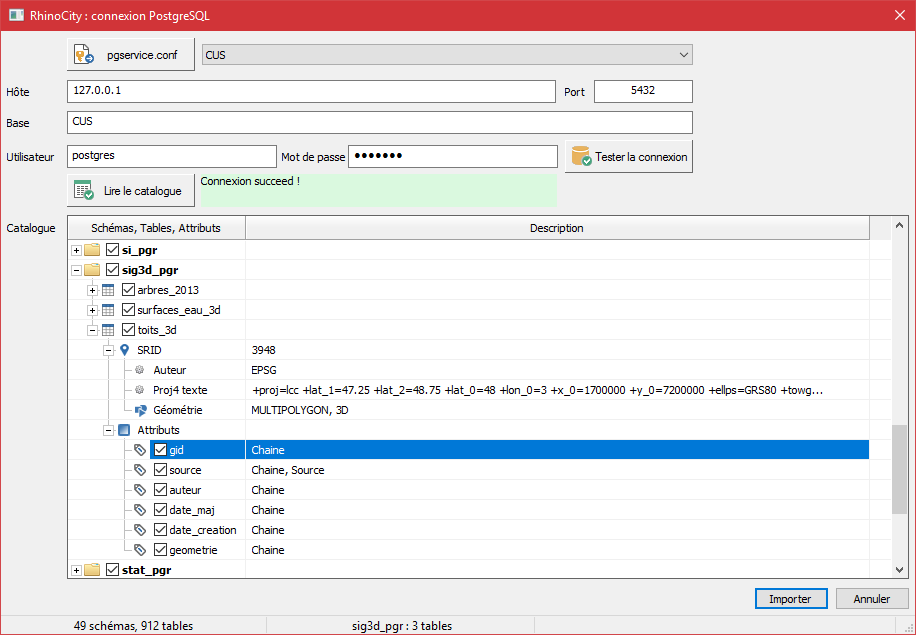Click Tester la connexion button
This screenshot has height=635, width=916.
point(629,157)
